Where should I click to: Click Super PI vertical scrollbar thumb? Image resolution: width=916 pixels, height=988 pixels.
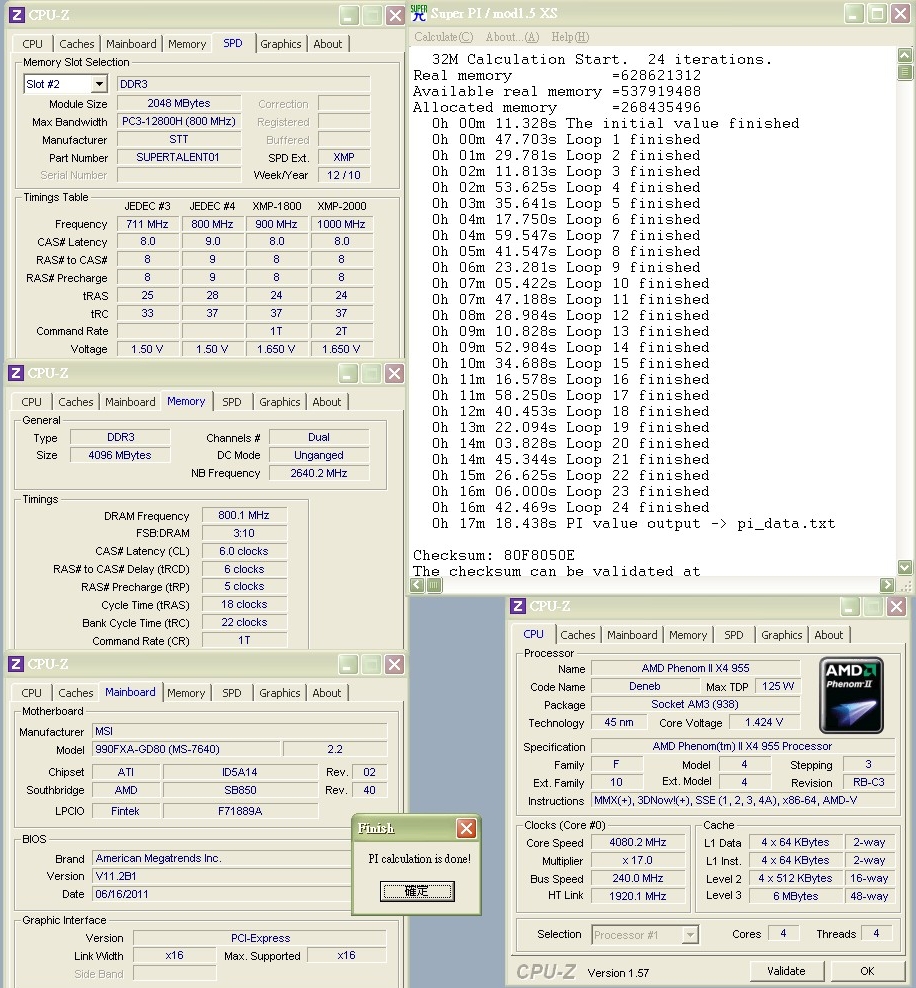[905, 72]
